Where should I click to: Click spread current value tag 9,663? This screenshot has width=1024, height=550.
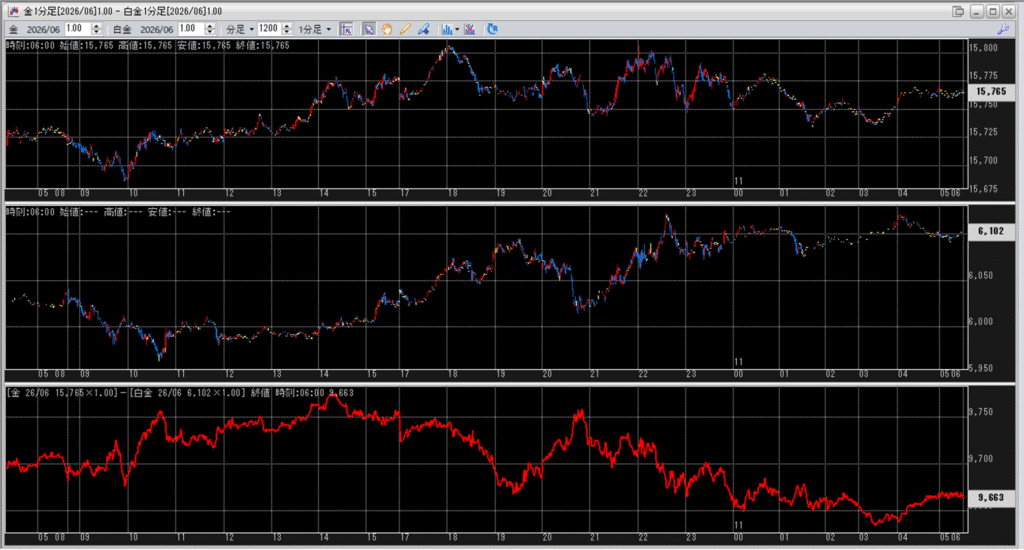[x=991, y=498]
